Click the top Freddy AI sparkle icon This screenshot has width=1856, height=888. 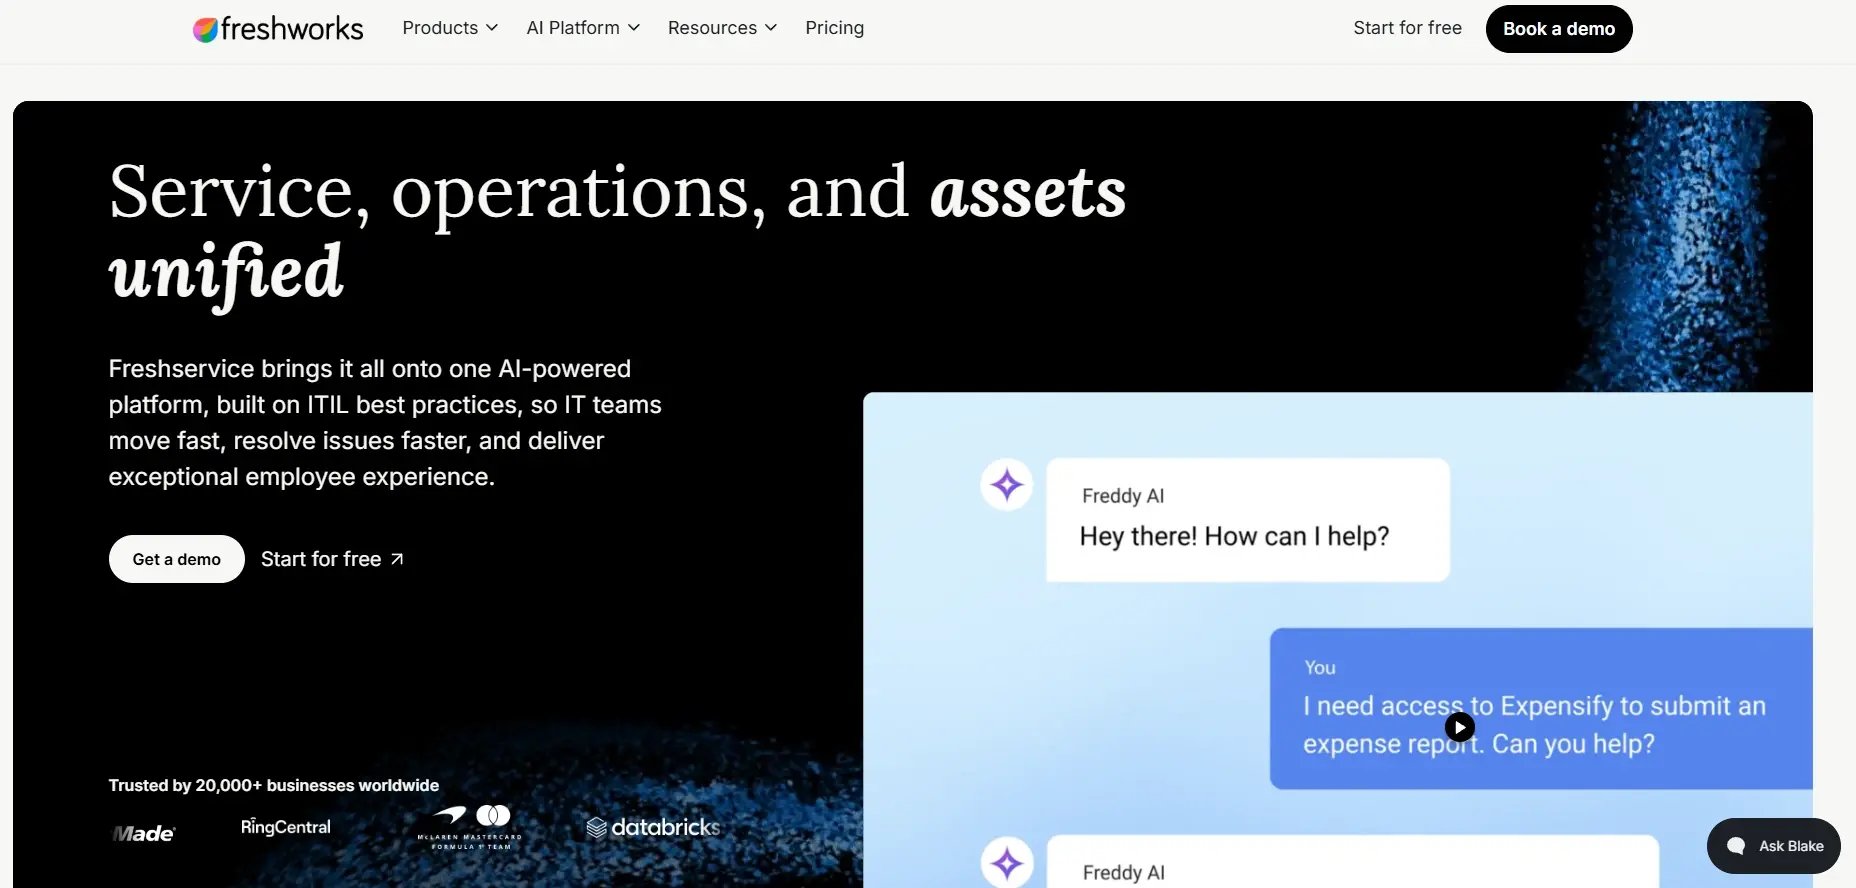point(1007,485)
